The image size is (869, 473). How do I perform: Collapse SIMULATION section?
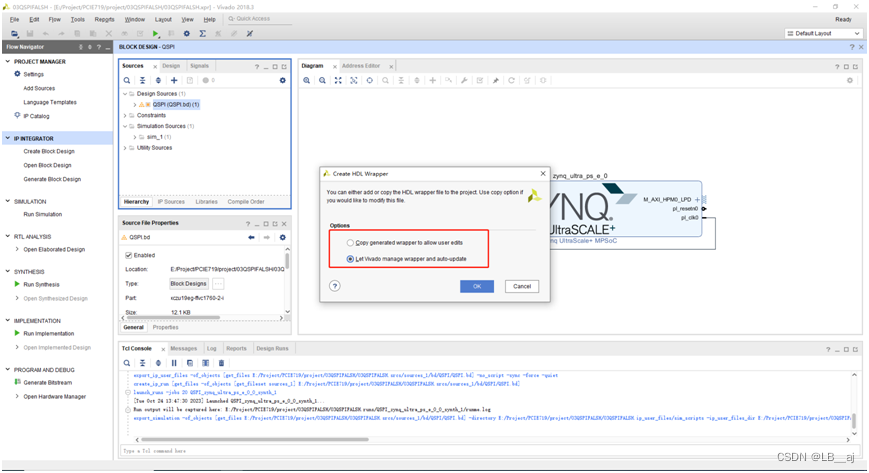(8, 201)
